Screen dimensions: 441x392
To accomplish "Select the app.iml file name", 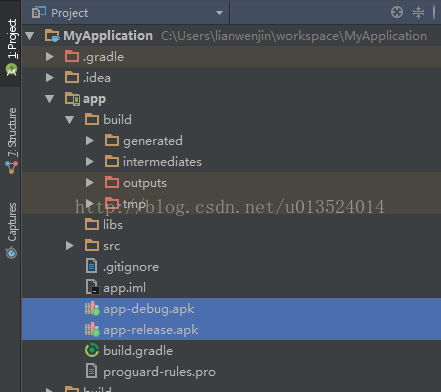I will click(124, 288).
